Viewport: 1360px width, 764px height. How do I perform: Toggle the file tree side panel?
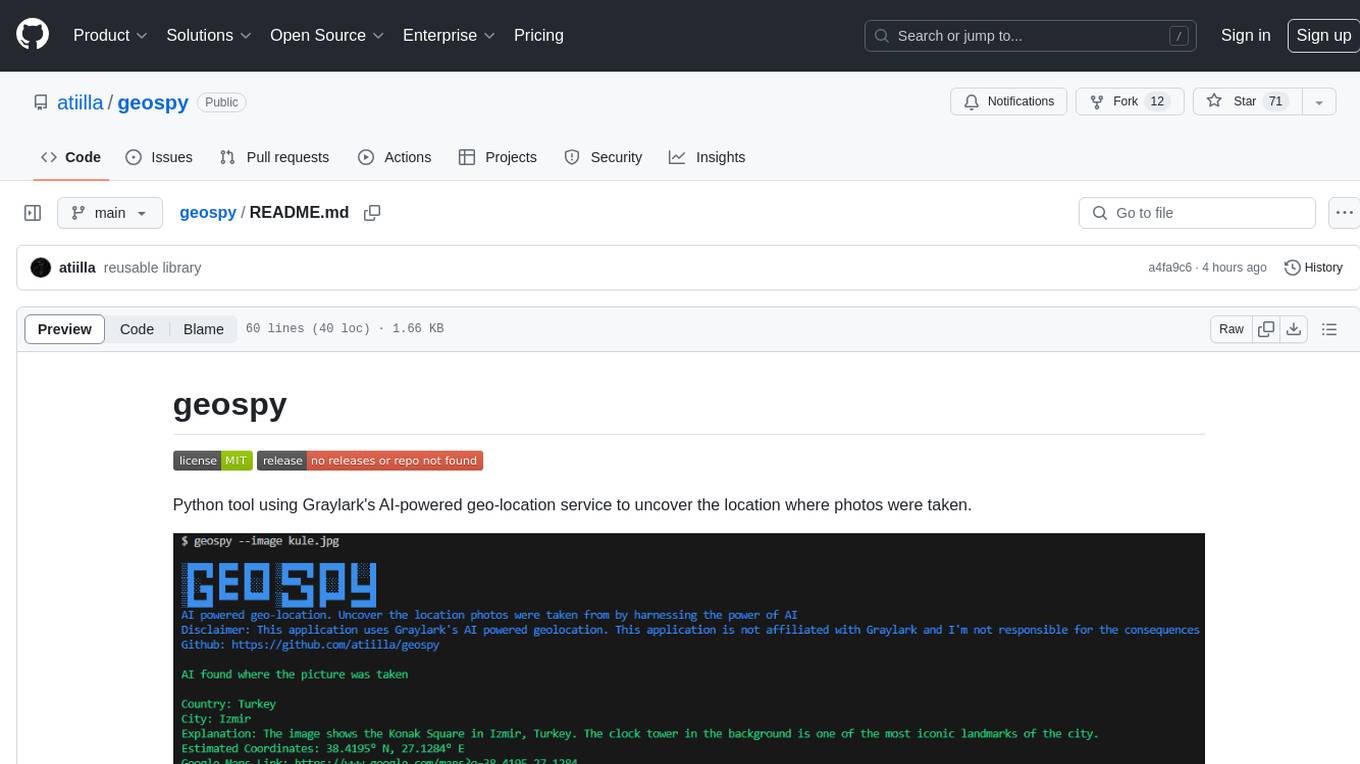32,213
